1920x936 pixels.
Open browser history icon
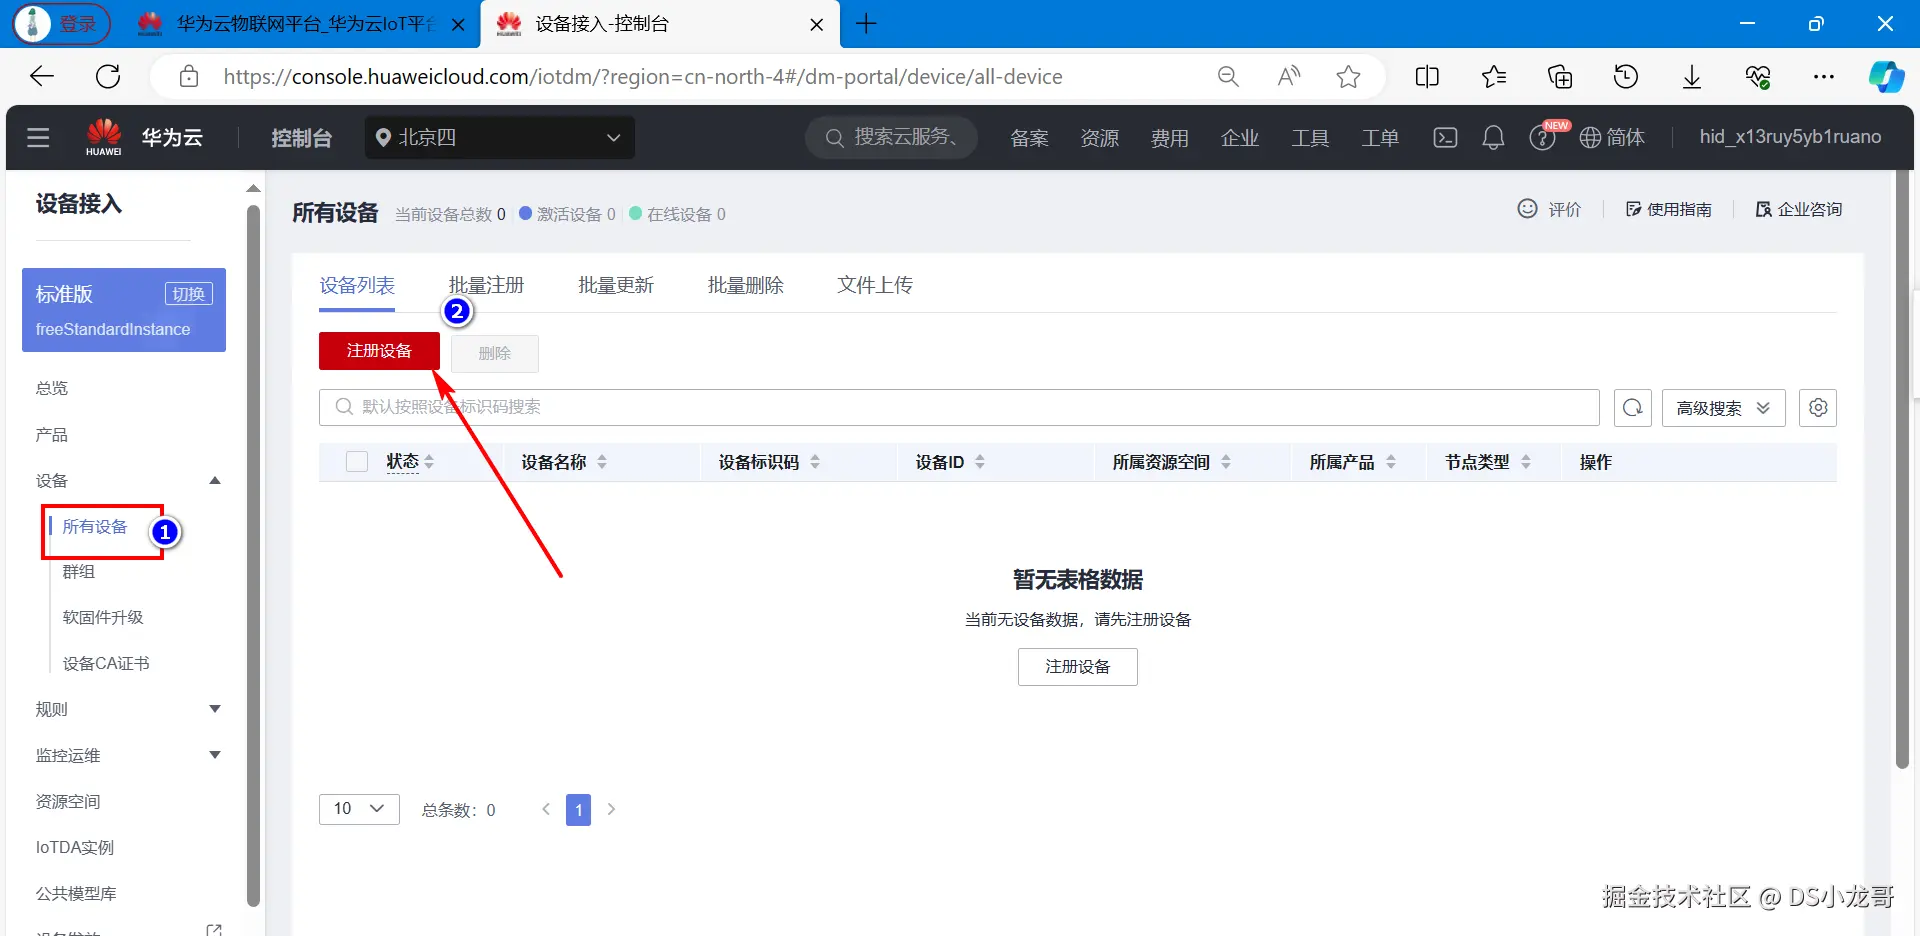pos(1626,76)
